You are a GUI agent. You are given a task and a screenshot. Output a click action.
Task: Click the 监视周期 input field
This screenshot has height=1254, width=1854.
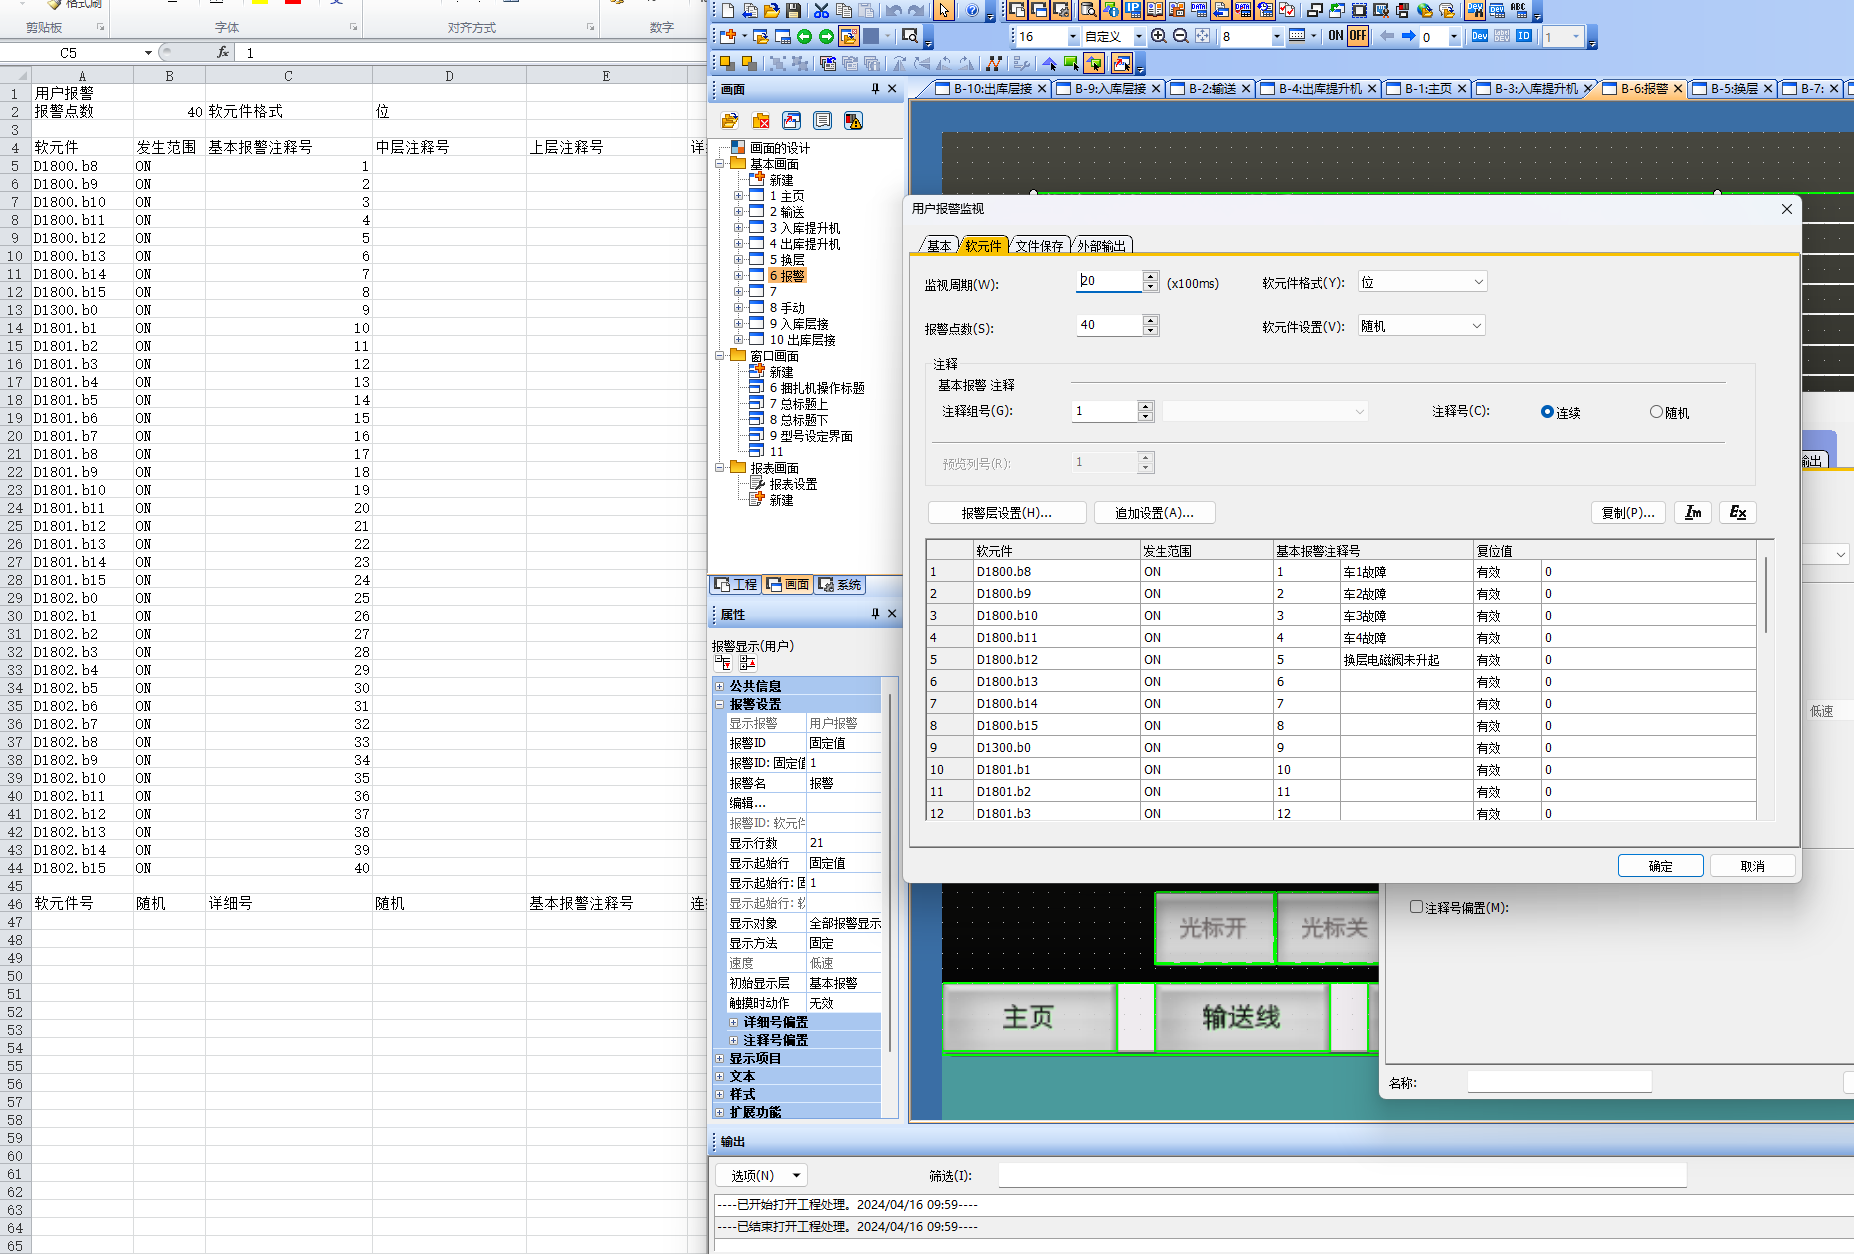click(x=1108, y=282)
